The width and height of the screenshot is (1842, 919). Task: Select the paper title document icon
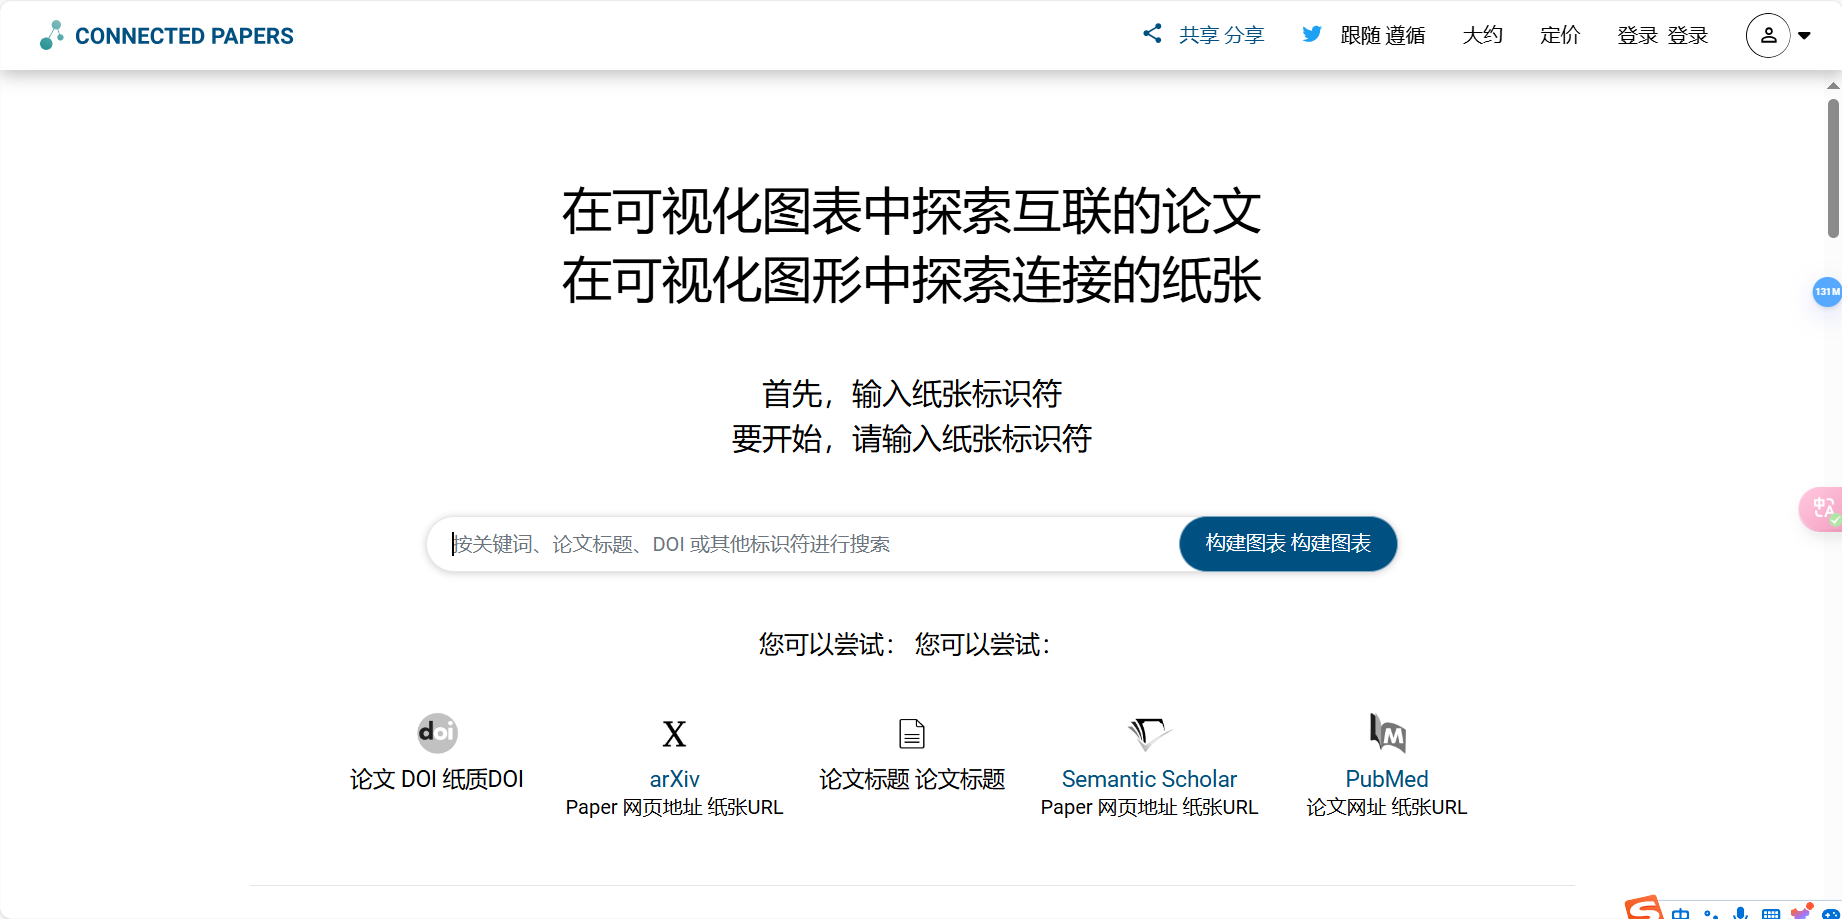coord(911,733)
